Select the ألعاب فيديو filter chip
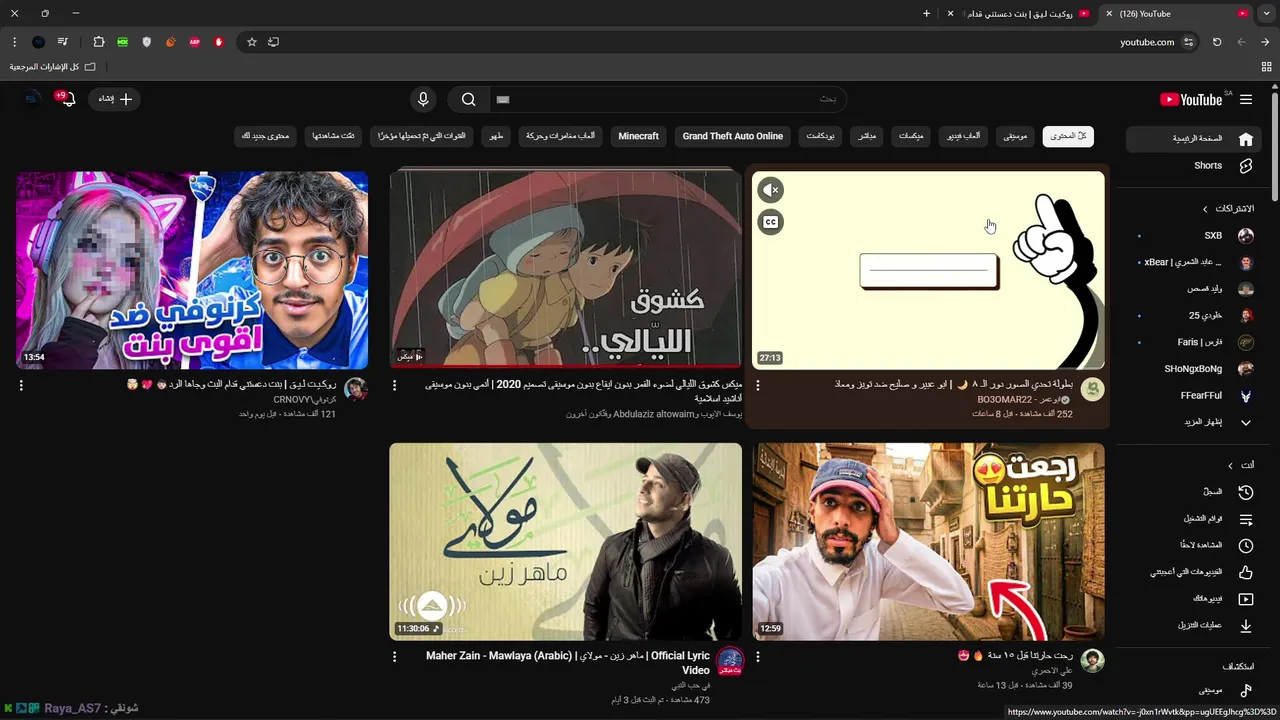Screen dimensions: 1280x720 click(x=964, y=136)
